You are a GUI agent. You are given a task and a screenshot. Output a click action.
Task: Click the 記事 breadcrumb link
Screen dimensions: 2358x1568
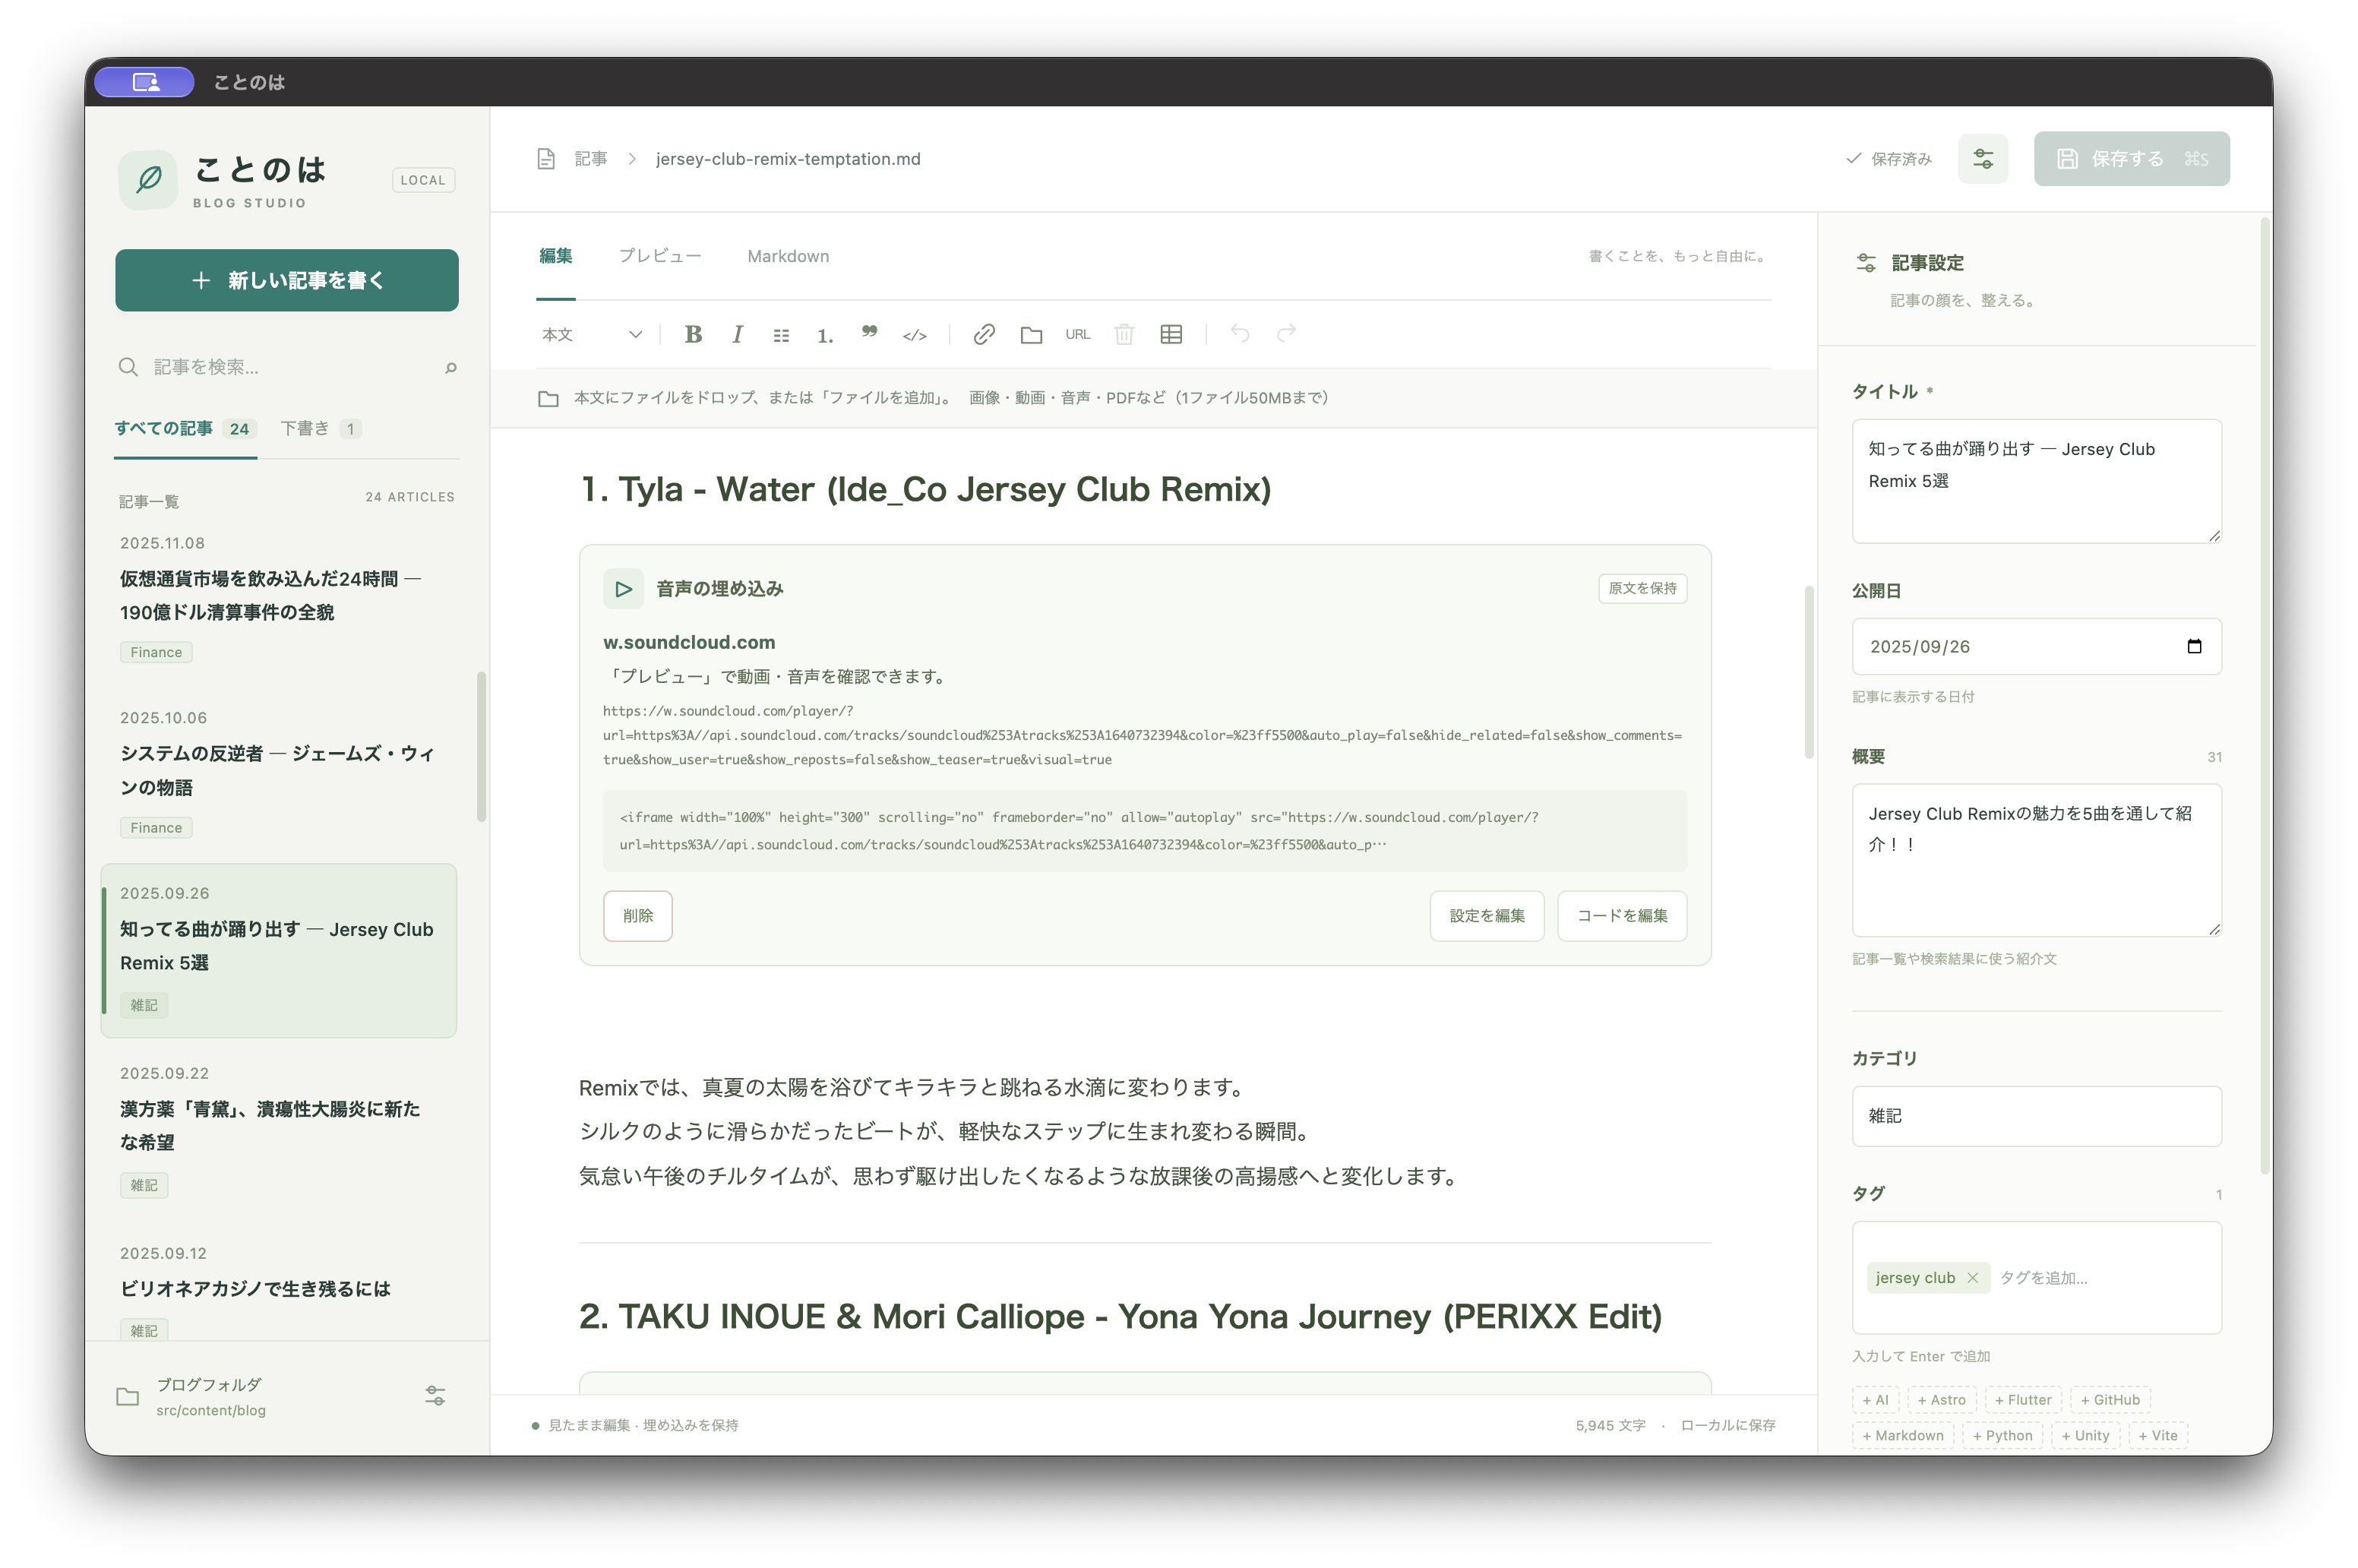click(590, 159)
